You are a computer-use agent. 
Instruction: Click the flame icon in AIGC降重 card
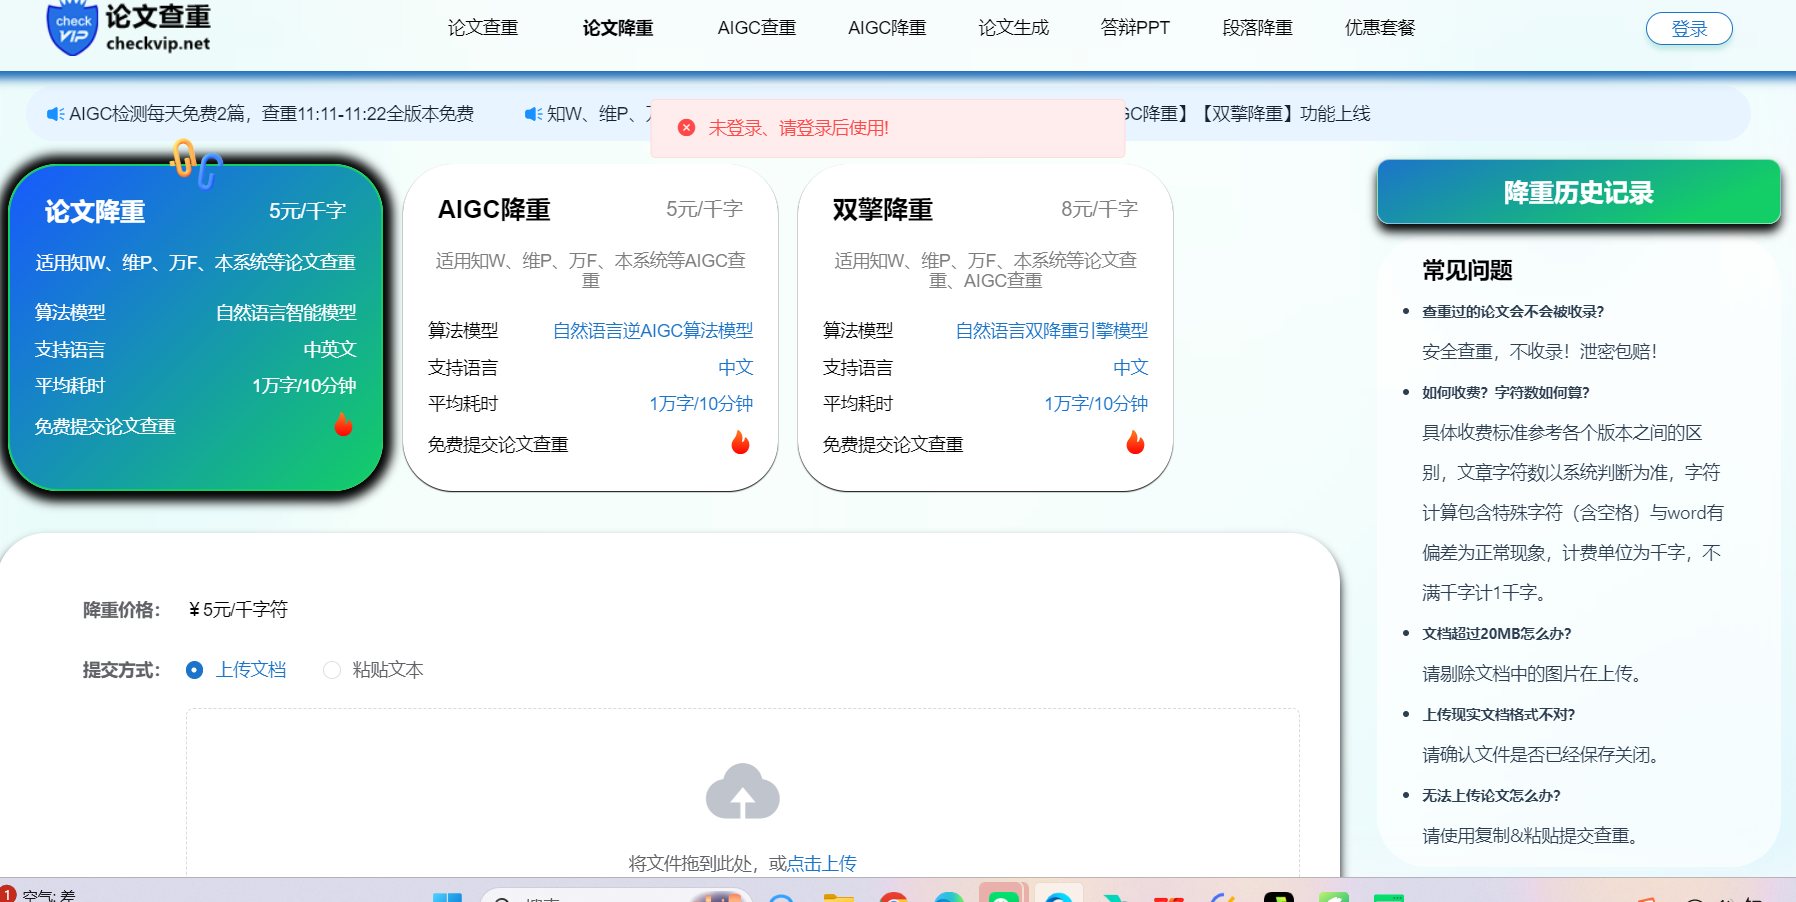[x=740, y=442]
